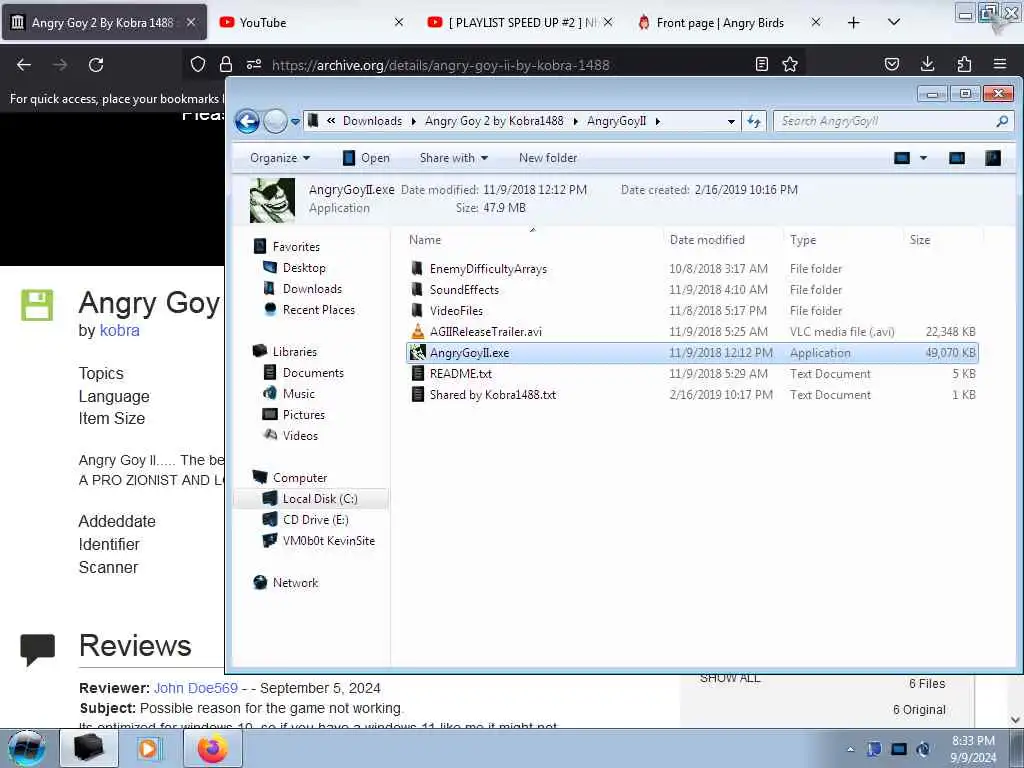This screenshot has height=768, width=1024.
Task: Click the Explorer address bar refresh button
Action: point(754,121)
